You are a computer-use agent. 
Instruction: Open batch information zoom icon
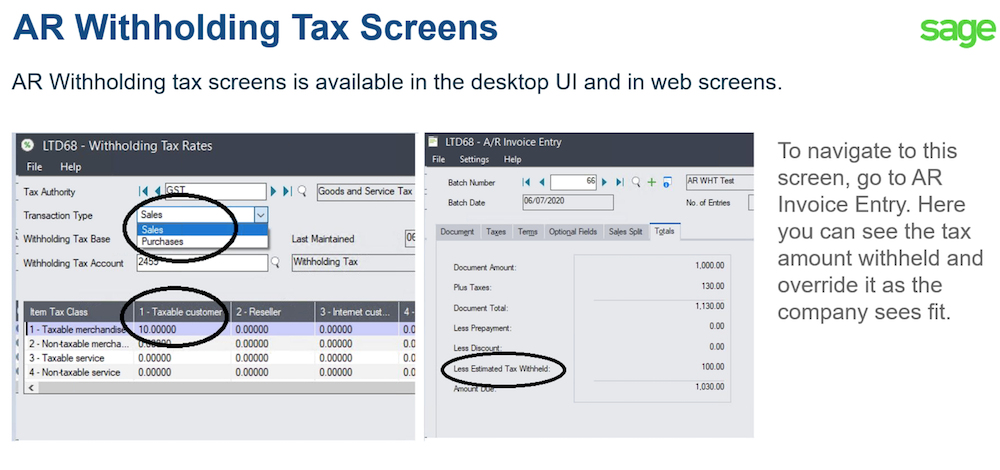(667, 182)
